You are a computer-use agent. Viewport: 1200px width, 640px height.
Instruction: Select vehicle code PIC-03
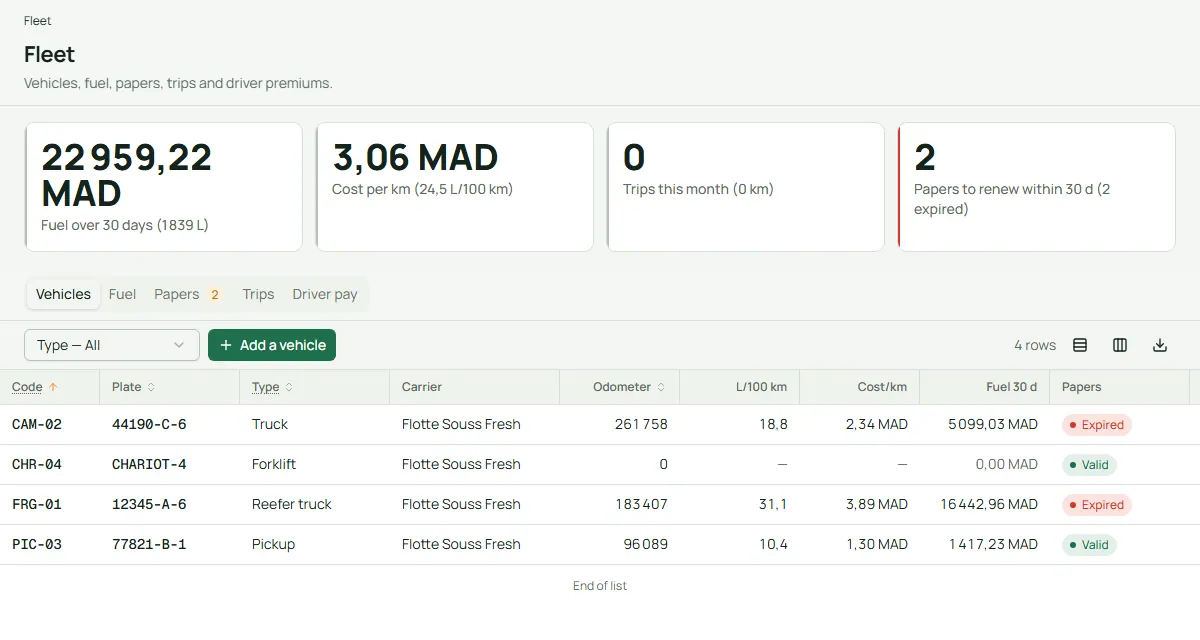click(x=37, y=544)
